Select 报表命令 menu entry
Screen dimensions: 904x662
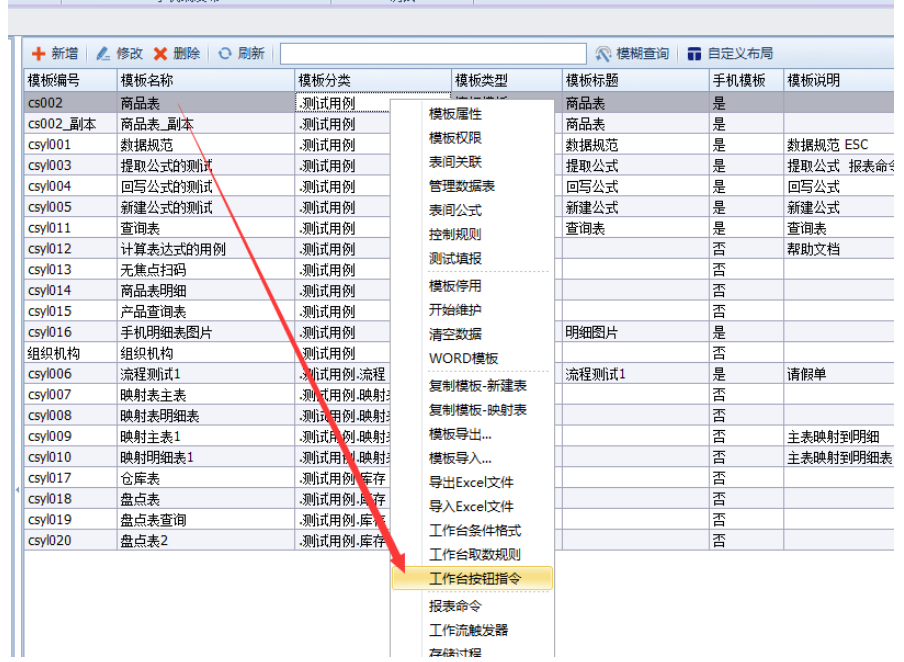[455, 606]
